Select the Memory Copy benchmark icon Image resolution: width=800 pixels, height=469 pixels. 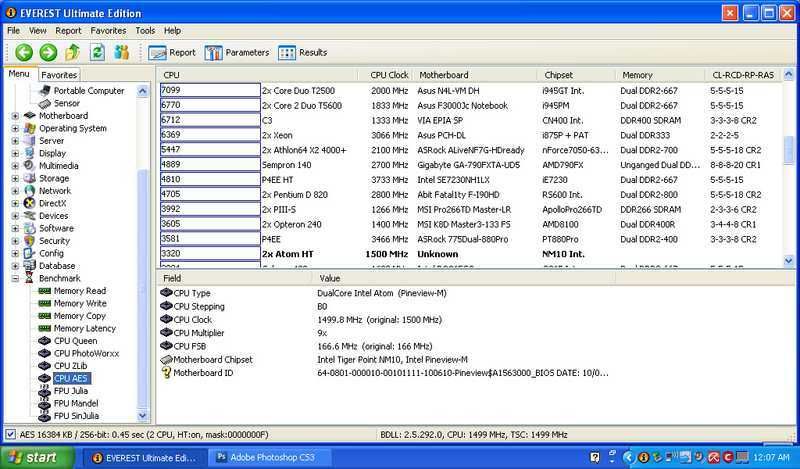pos(45,316)
